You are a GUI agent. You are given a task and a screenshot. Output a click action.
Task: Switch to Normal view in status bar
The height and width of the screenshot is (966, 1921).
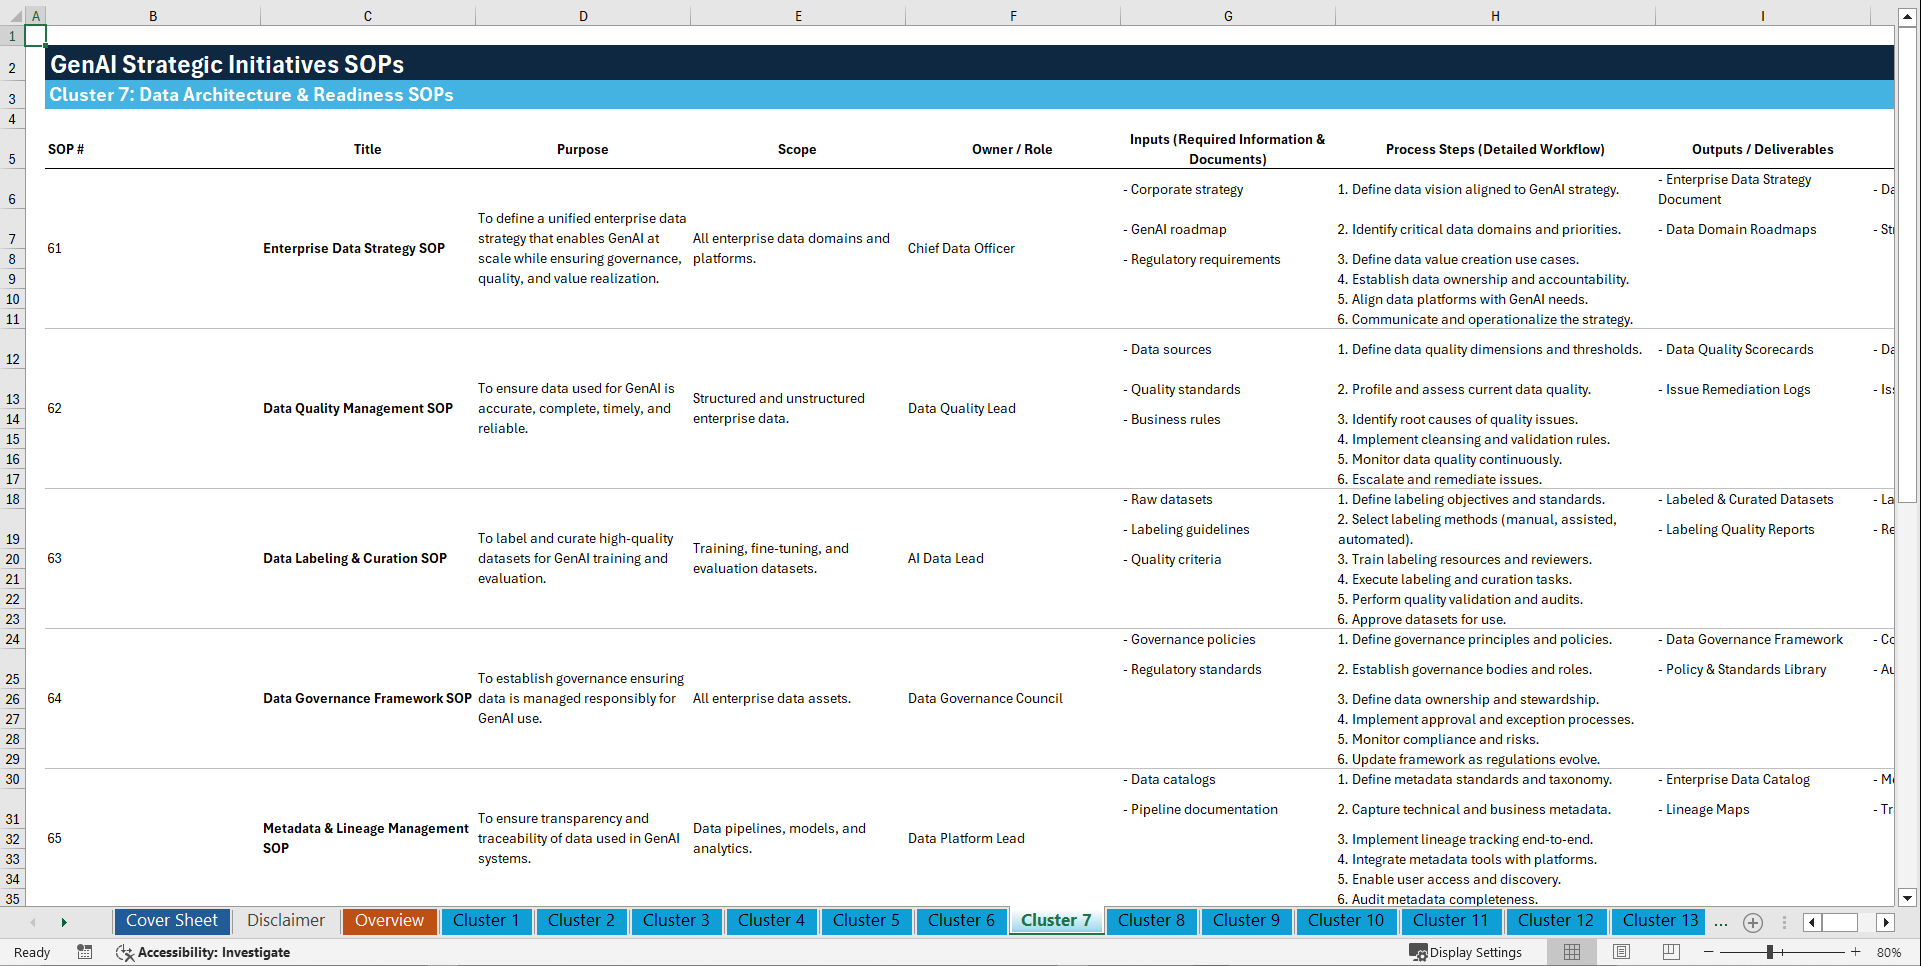pos(1571,952)
